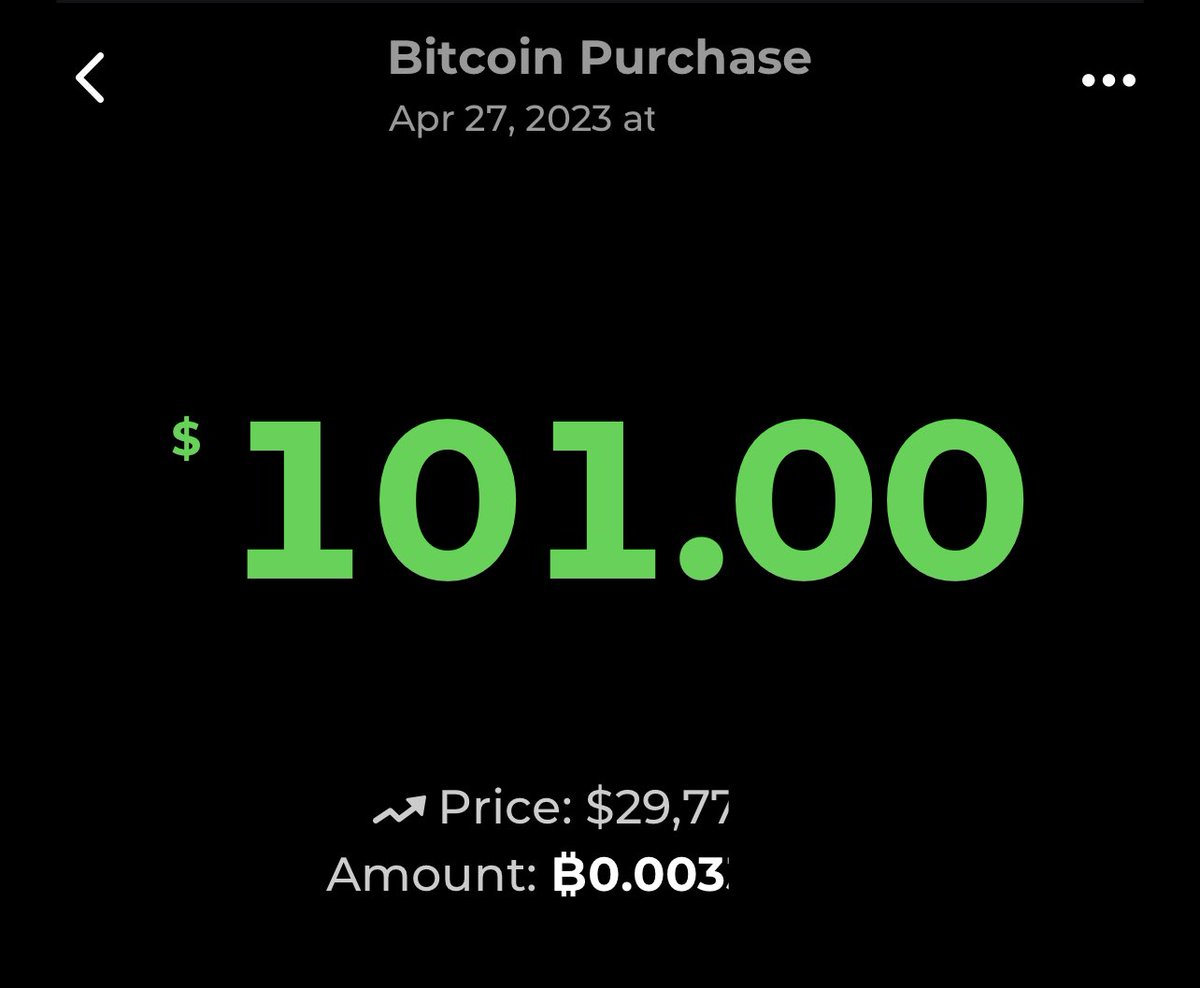Open the three-dot more options menu
The width and height of the screenshot is (1200, 988).
(1109, 81)
